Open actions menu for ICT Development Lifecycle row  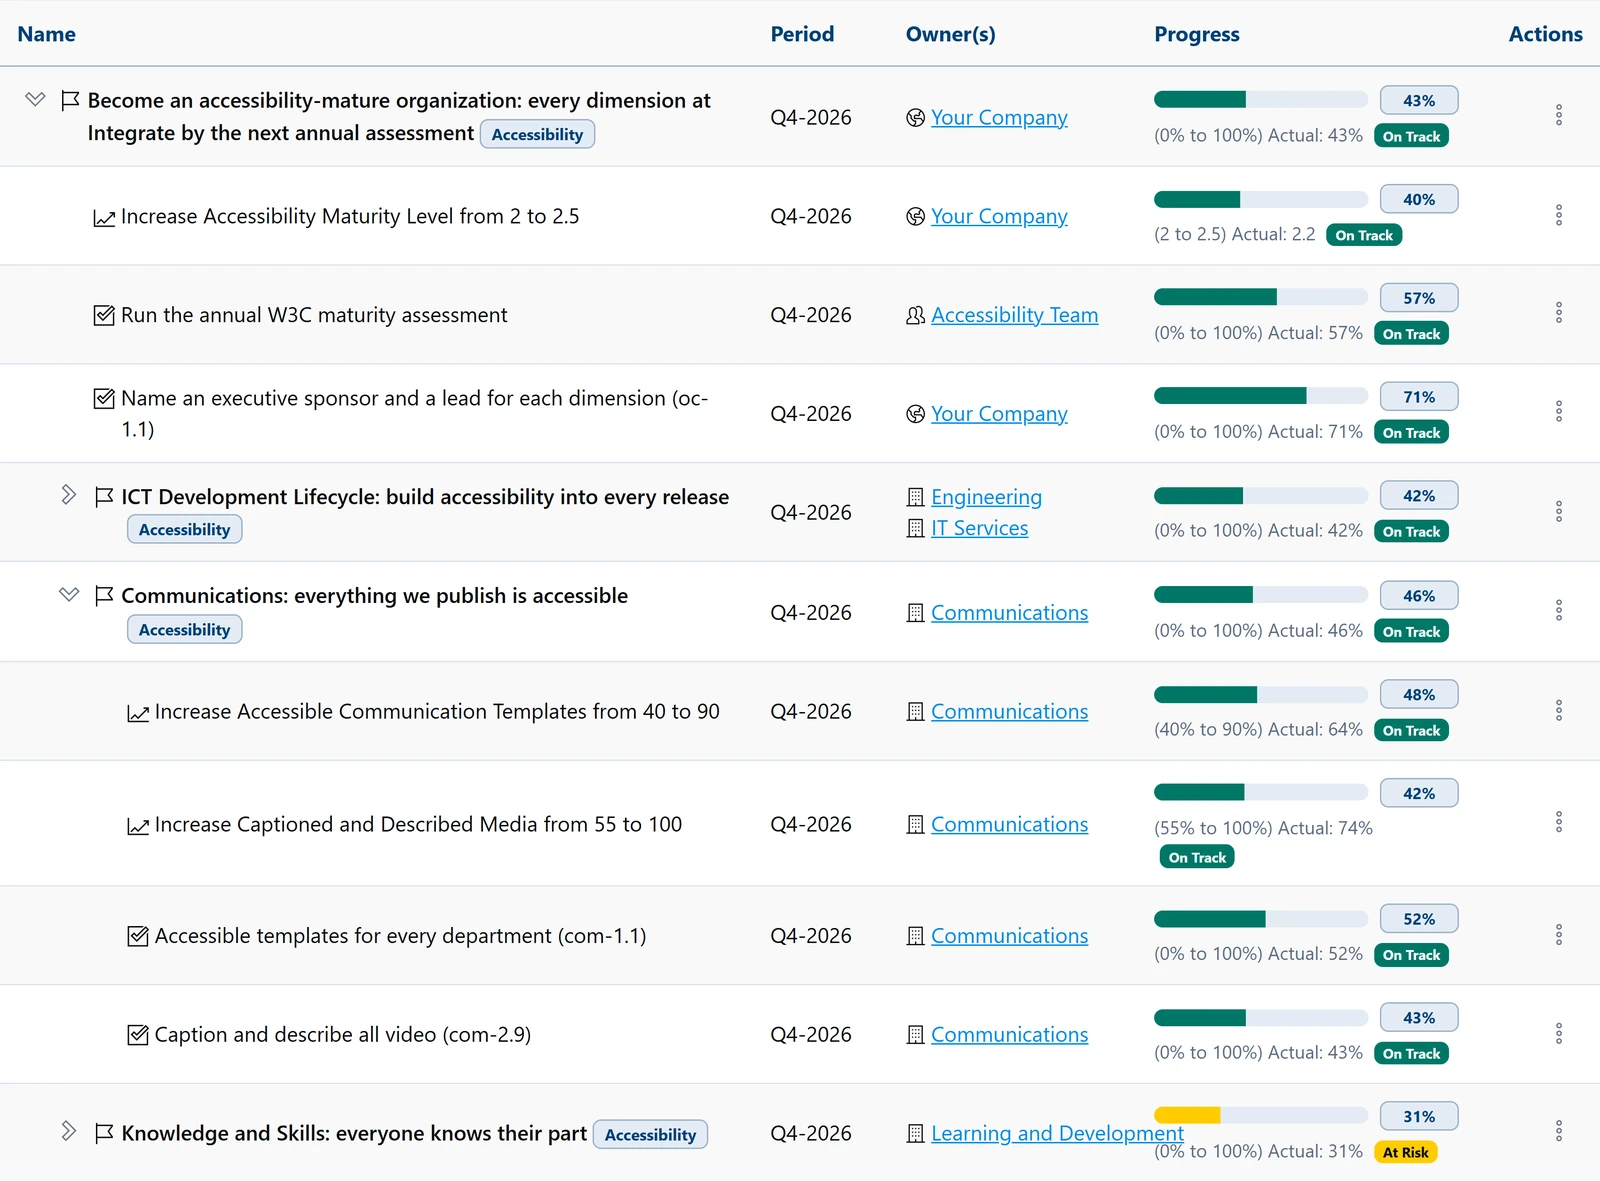pos(1558,512)
